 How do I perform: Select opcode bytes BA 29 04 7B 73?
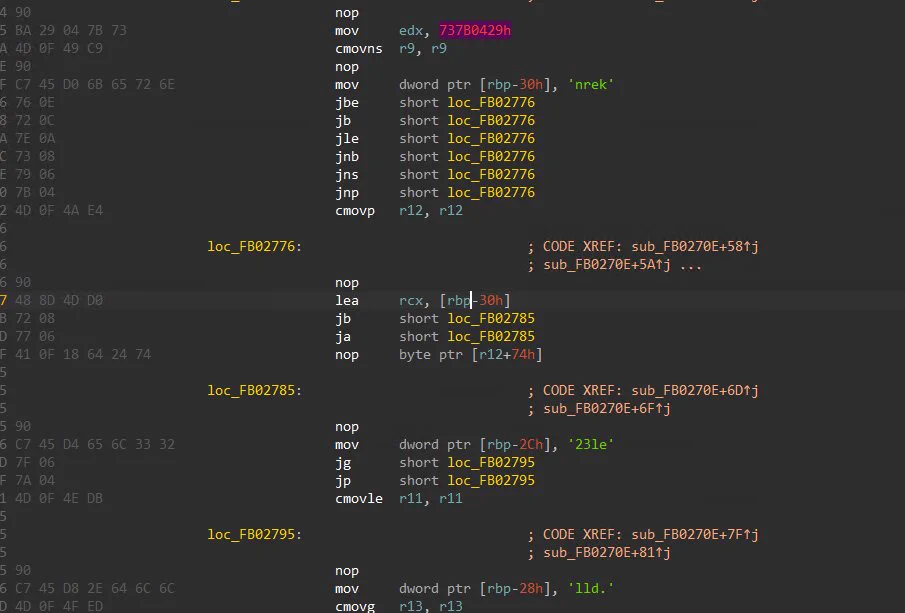[70, 31]
